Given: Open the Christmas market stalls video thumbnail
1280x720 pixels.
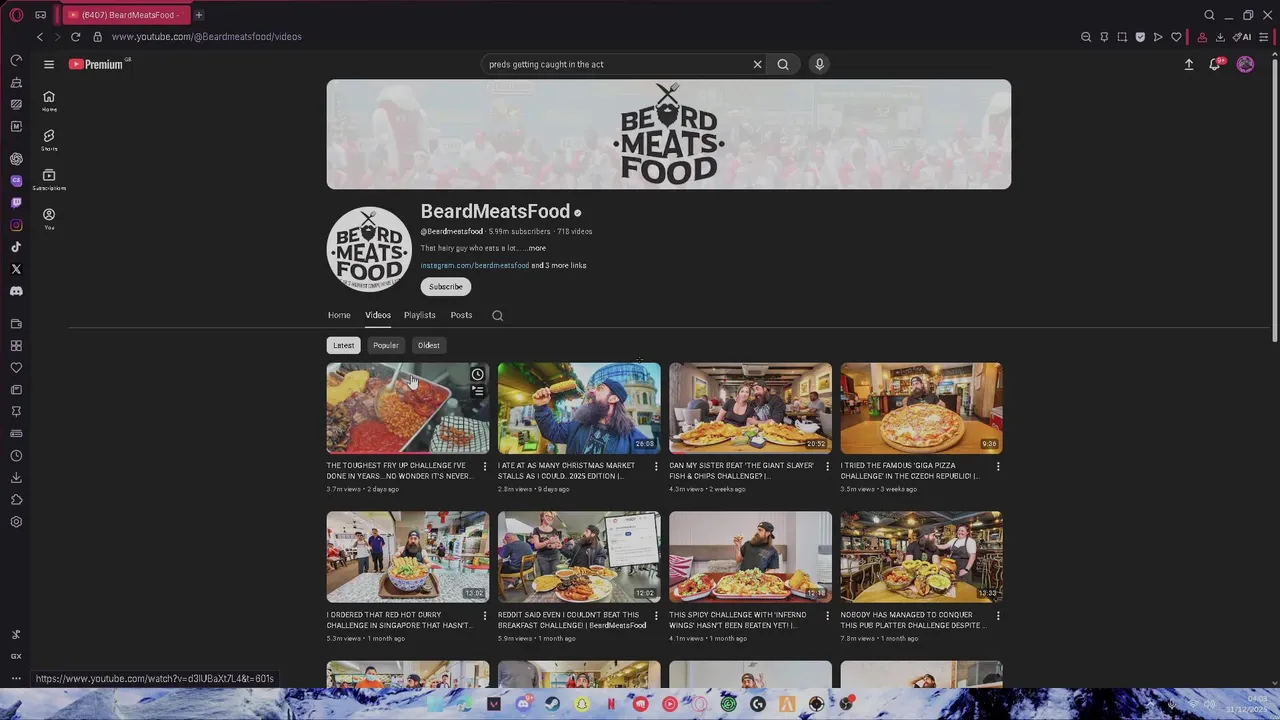Looking at the screenshot, I should click(579, 408).
